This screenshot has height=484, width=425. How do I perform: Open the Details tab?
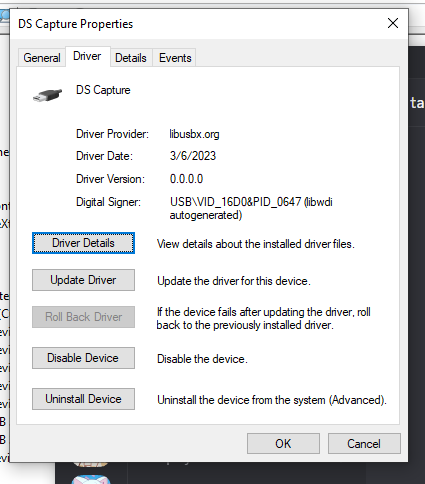131,58
